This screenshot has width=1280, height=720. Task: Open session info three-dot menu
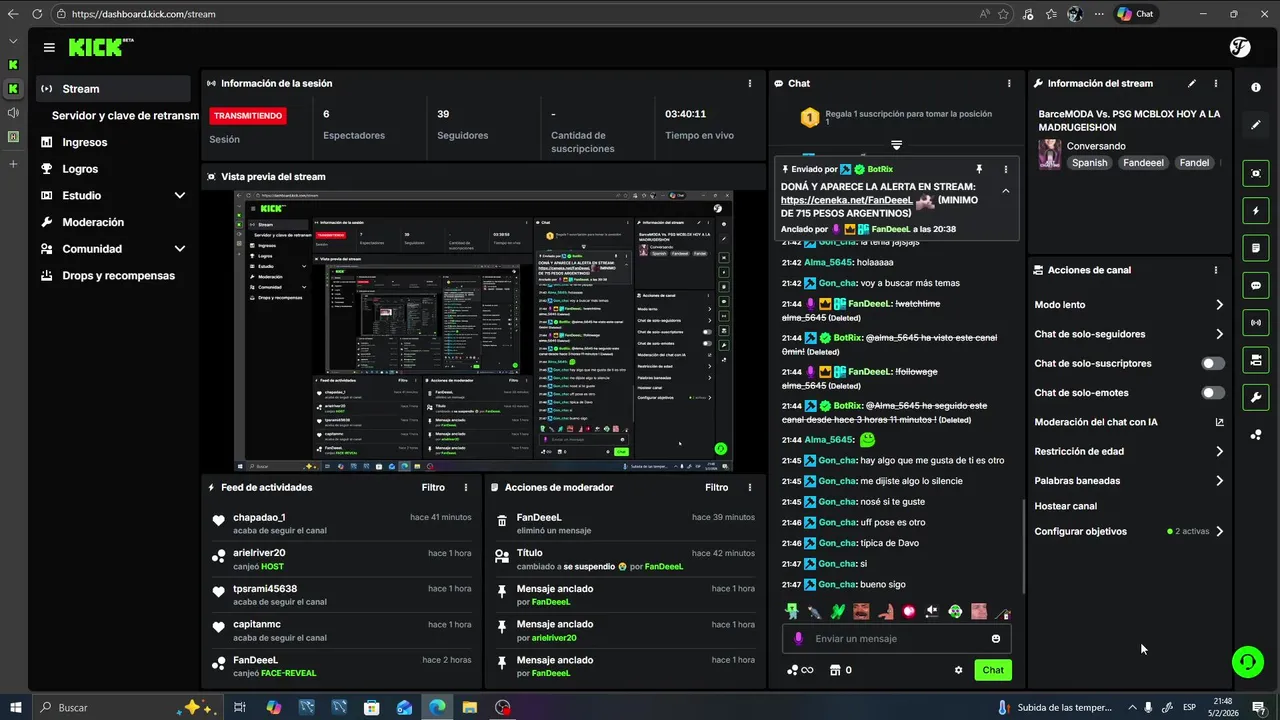(750, 83)
